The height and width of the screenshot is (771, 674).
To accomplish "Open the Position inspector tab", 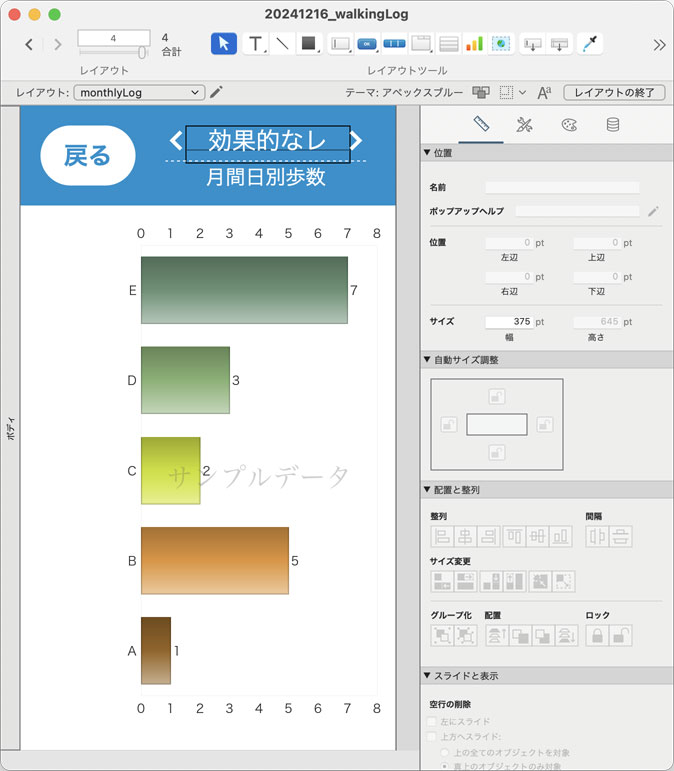I will coord(481,124).
